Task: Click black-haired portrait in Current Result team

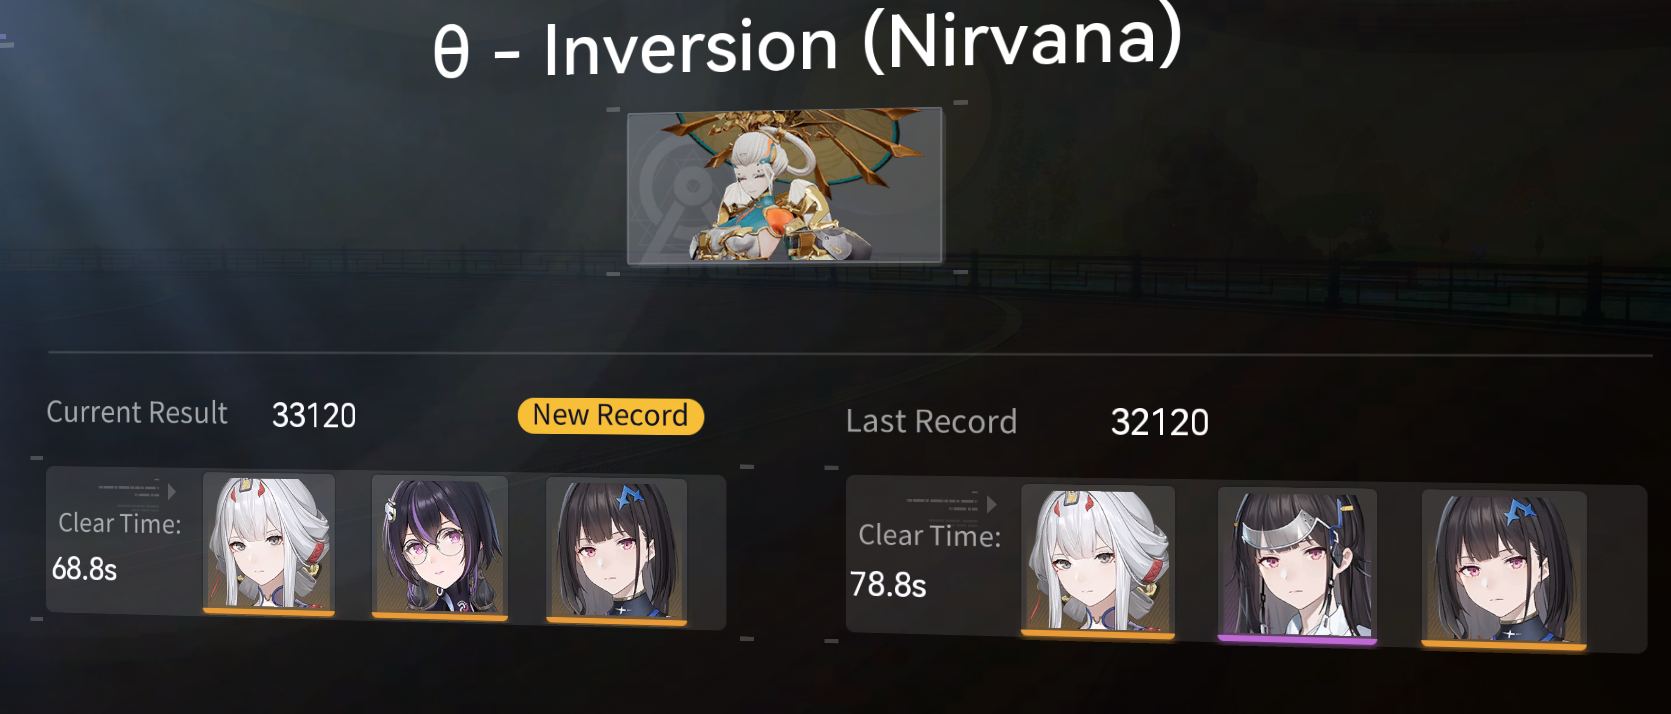Action: pos(617,552)
